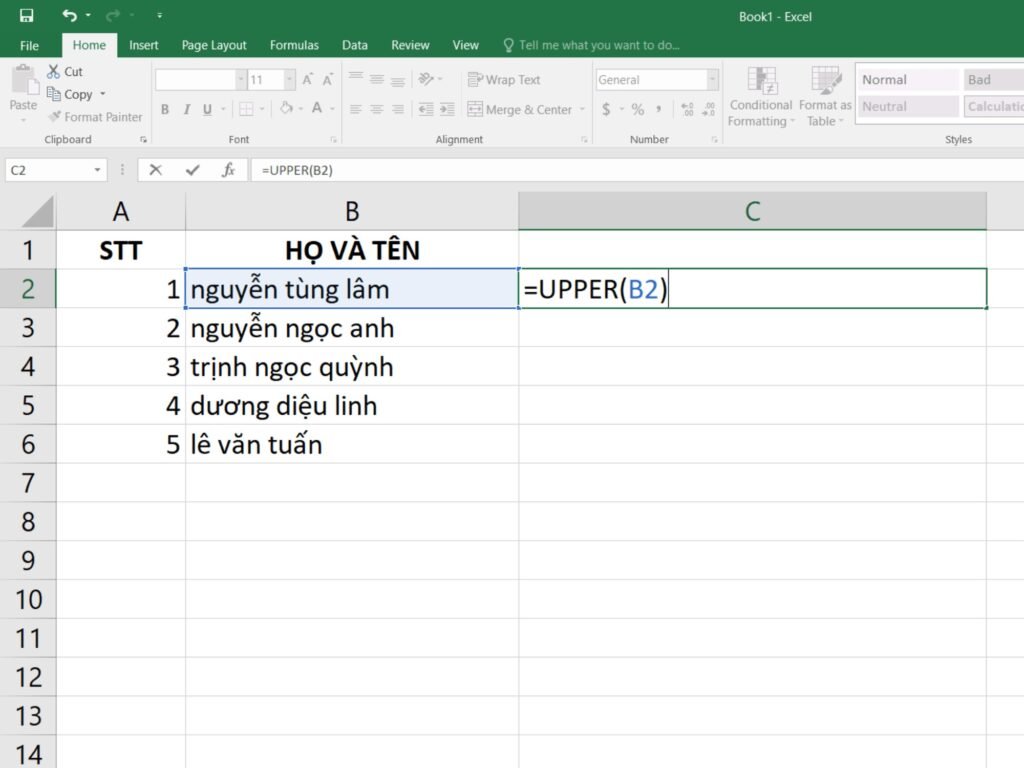Image resolution: width=1024 pixels, height=768 pixels.
Task: Apply bold formatting from the Font group
Action: [165, 110]
